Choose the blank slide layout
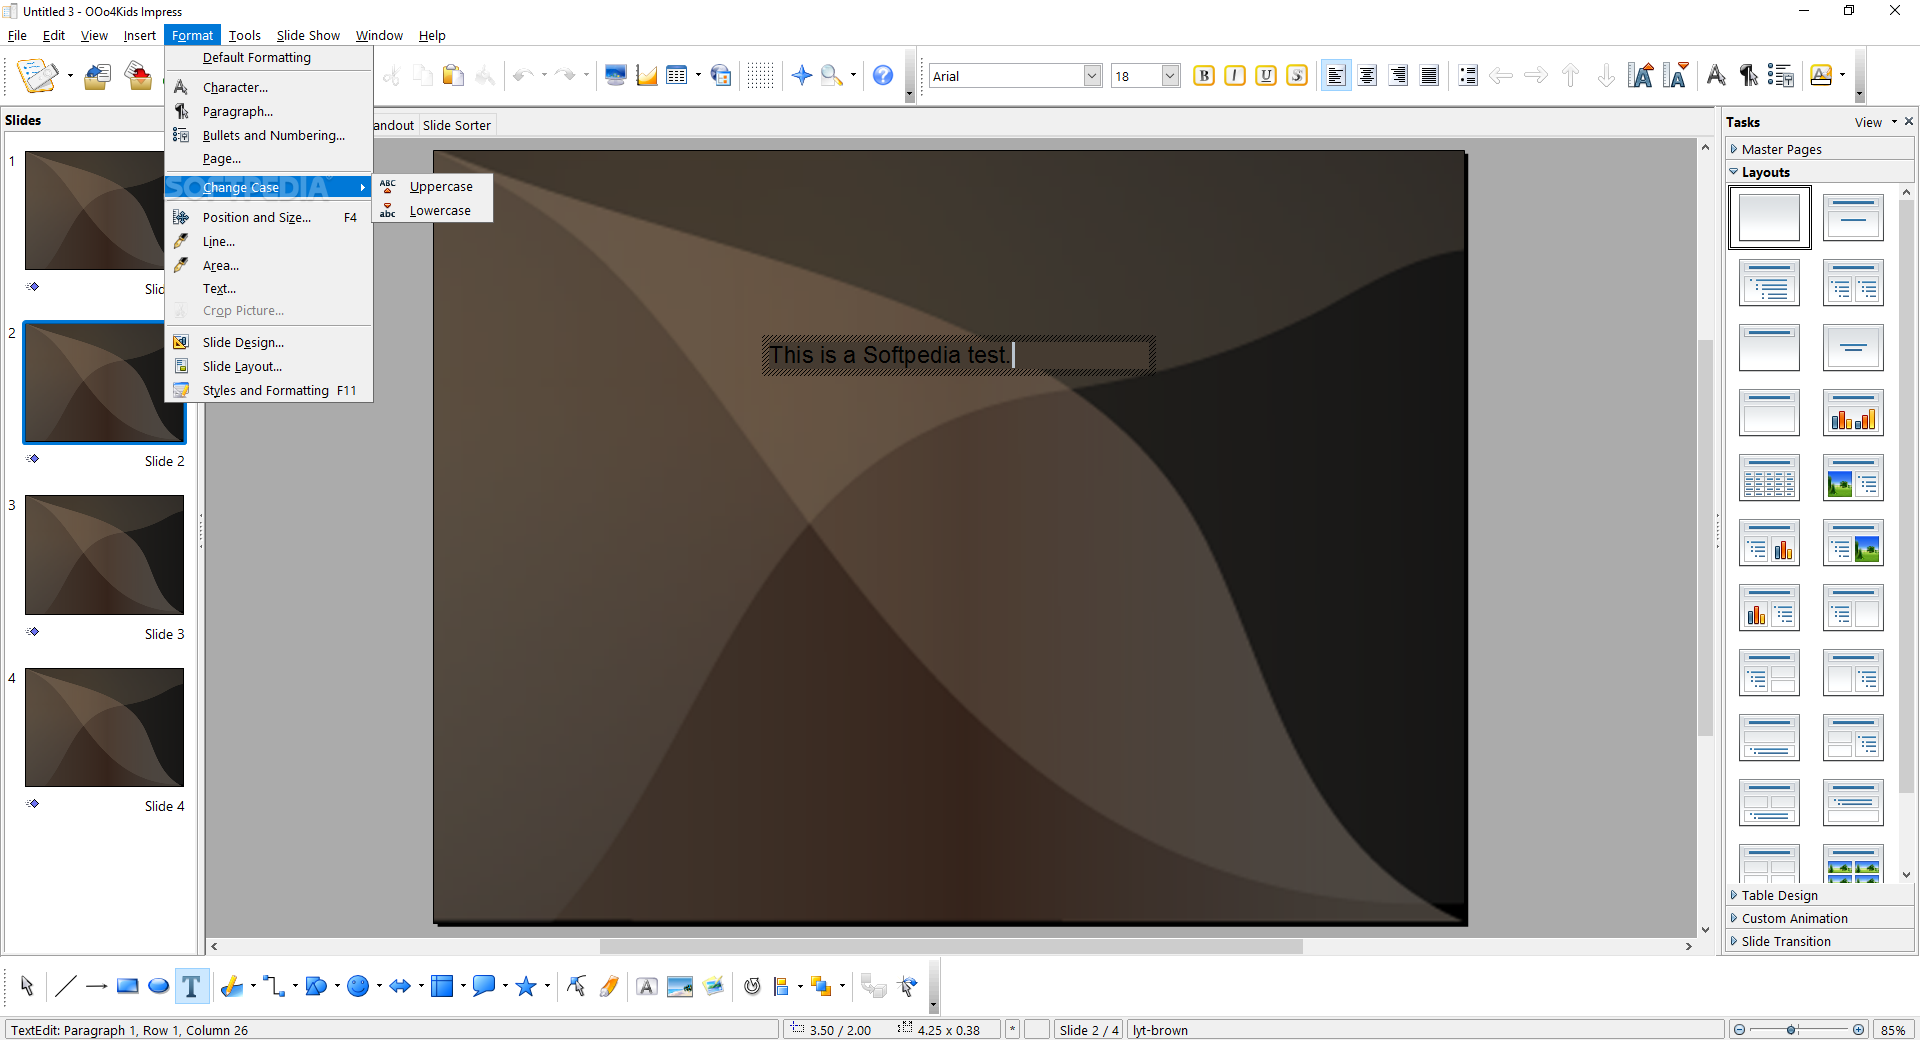The width and height of the screenshot is (1920, 1040). pyautogui.click(x=1769, y=218)
